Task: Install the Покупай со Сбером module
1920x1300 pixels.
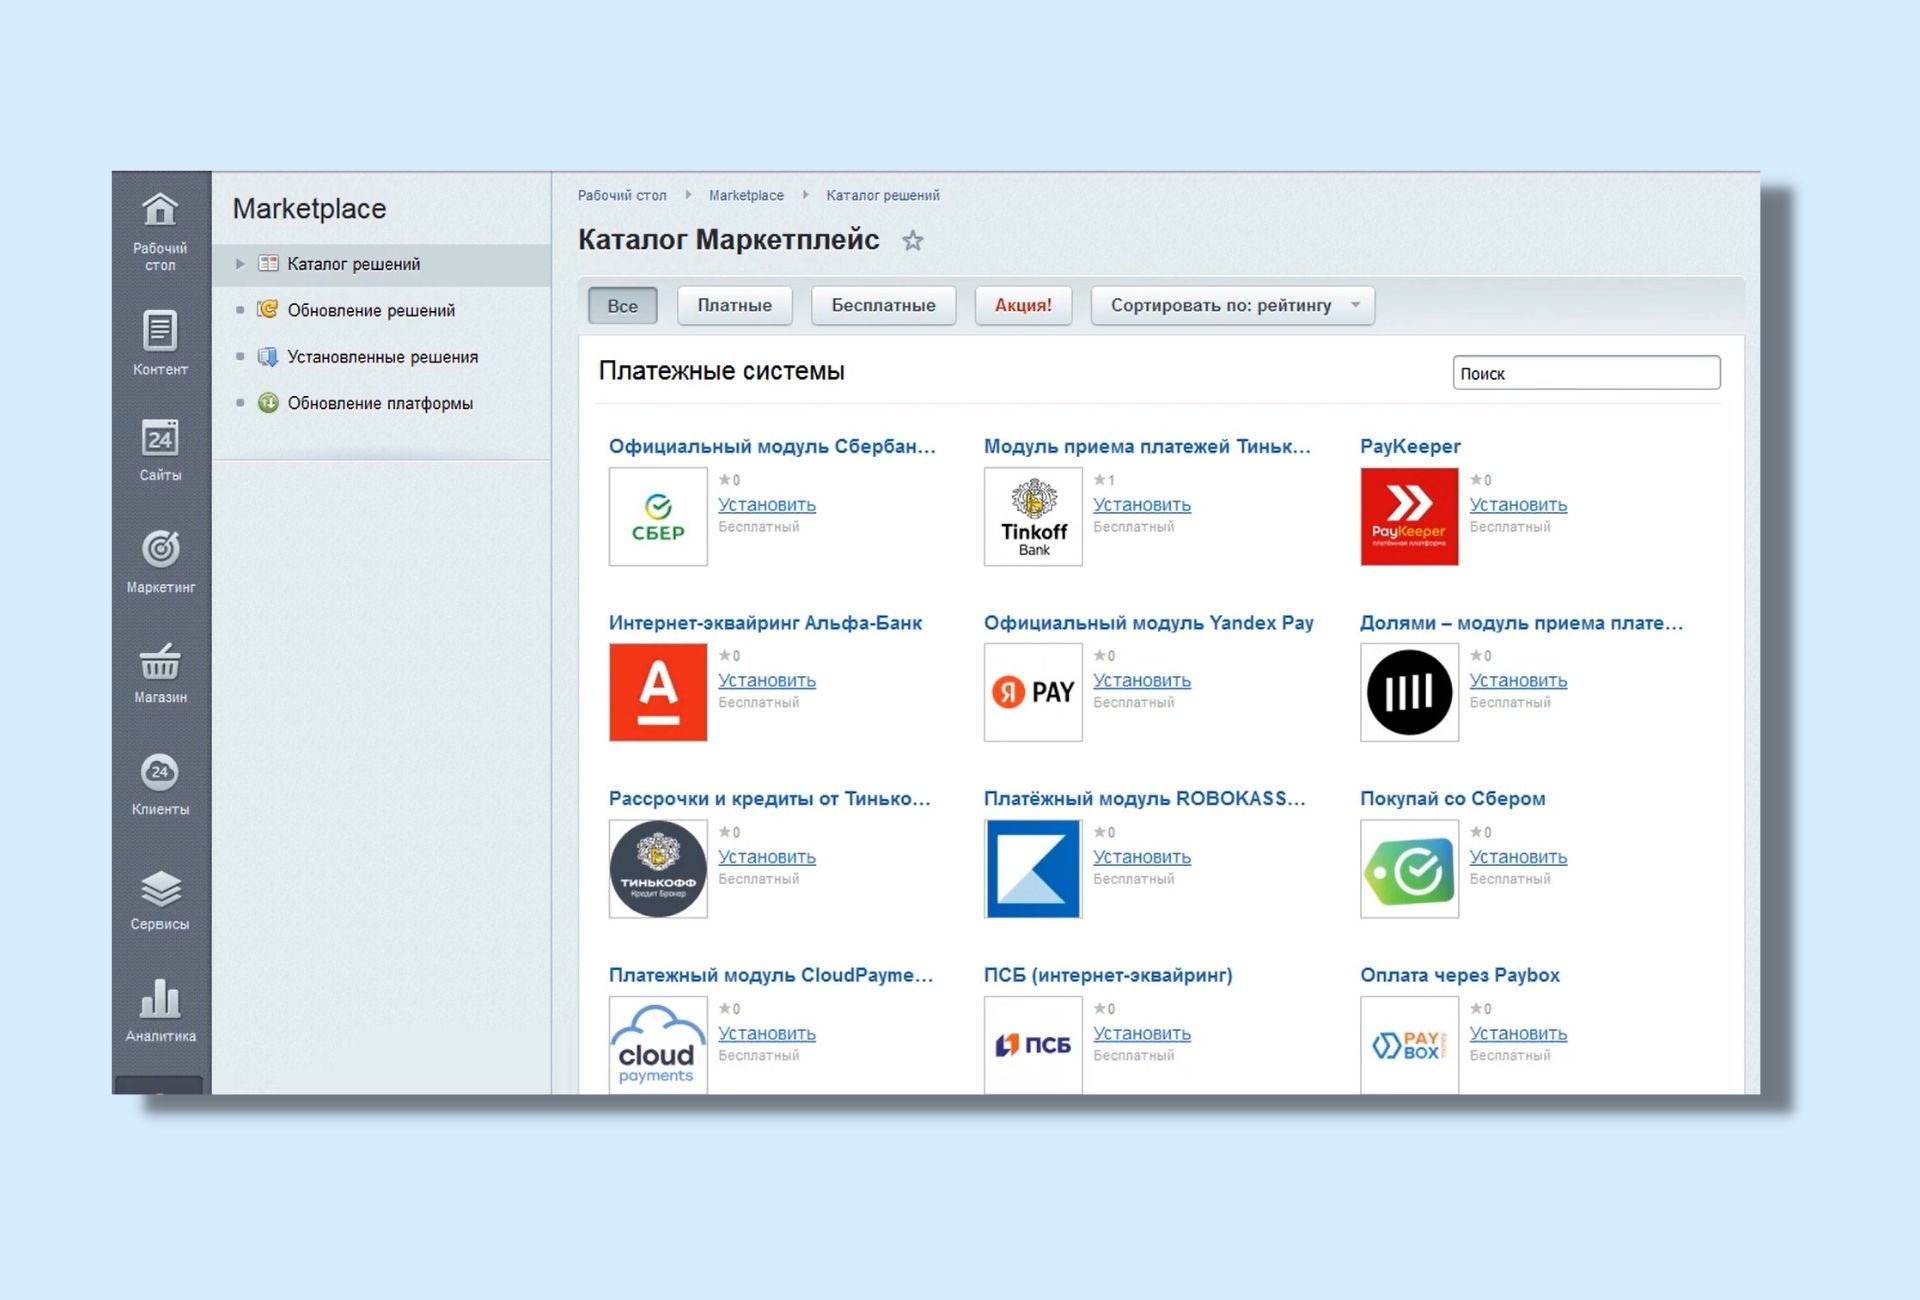Action: click(x=1518, y=857)
